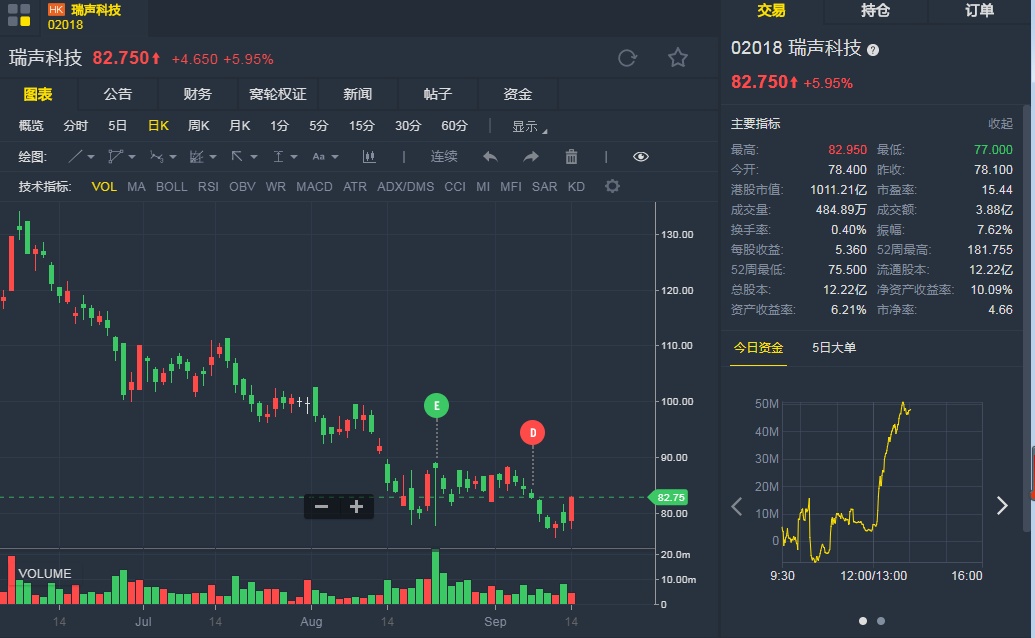Switch to the 持仓 positions tab
This screenshot has height=638, width=1035.
tap(876, 11)
